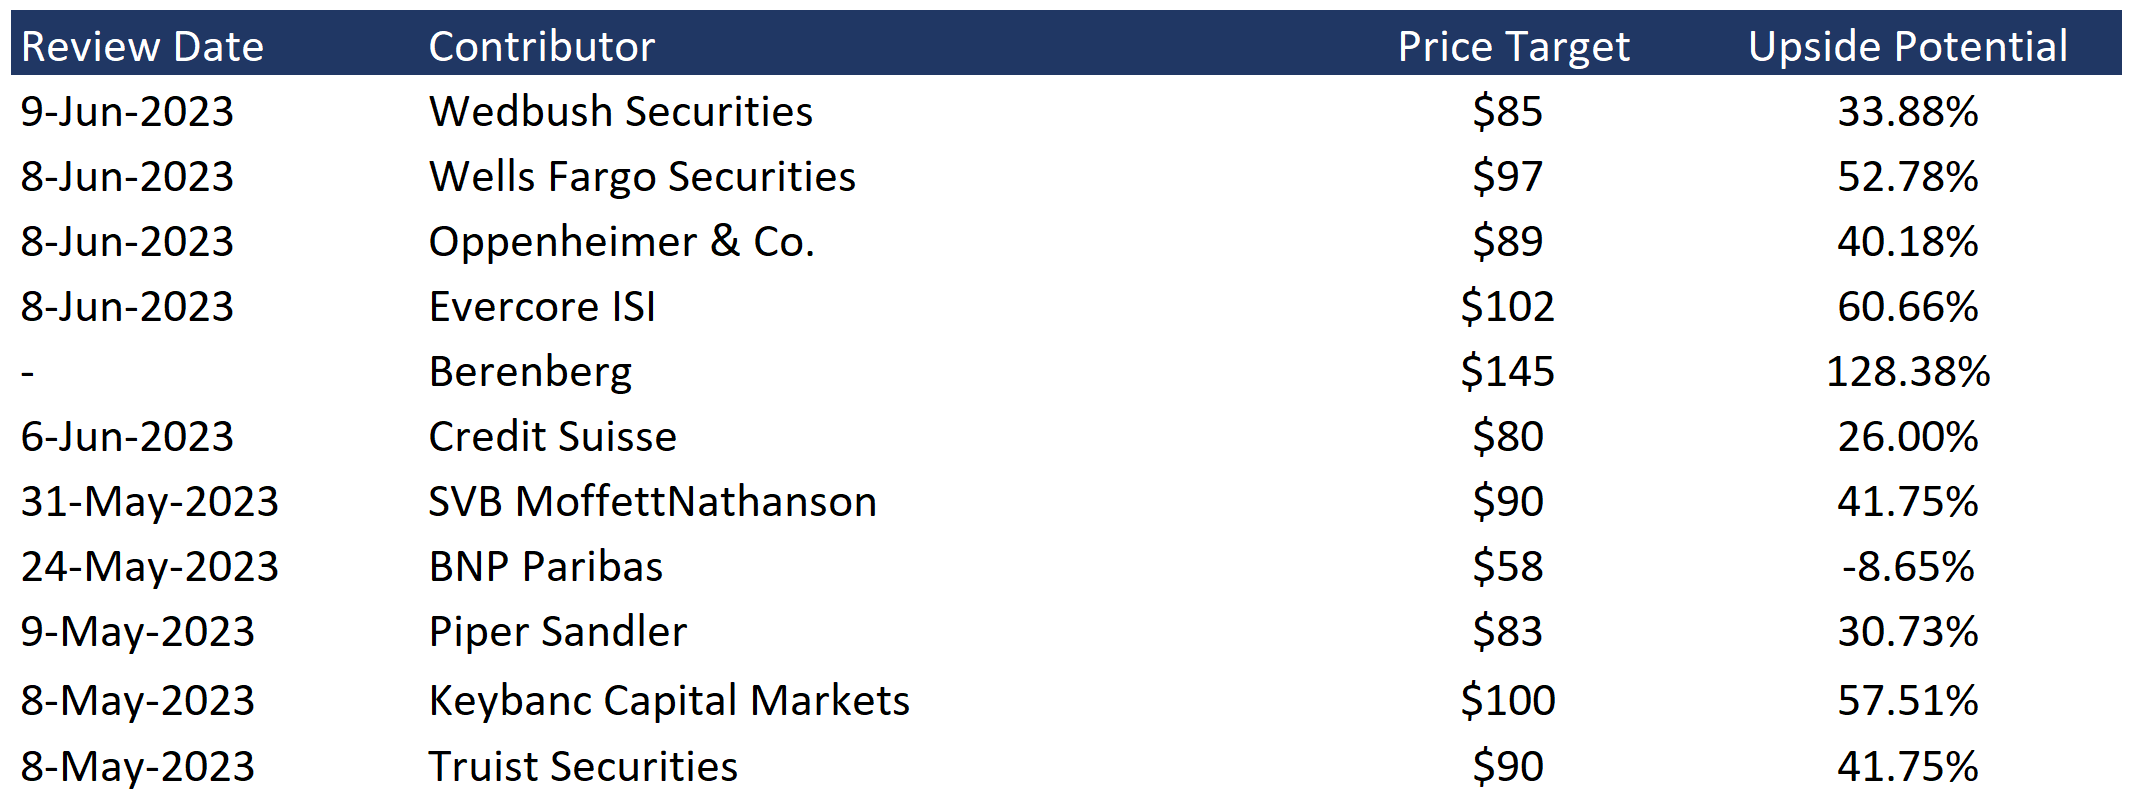Select the Berenberg contributor cell
The width and height of the screenshot is (2134, 798).
530,372
